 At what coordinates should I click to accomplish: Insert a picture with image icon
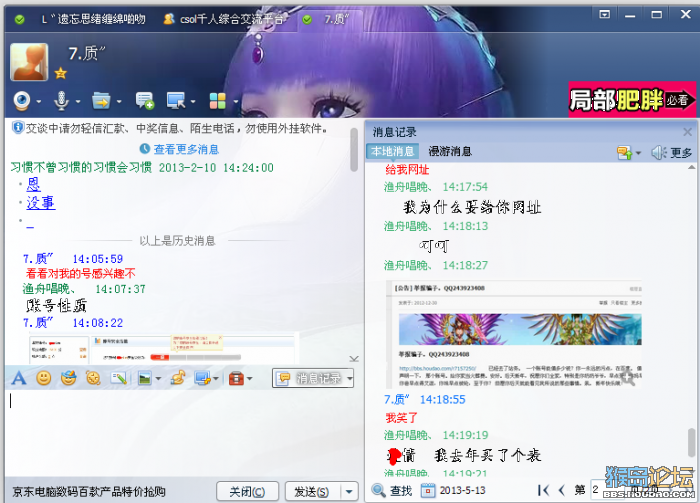coord(145,378)
